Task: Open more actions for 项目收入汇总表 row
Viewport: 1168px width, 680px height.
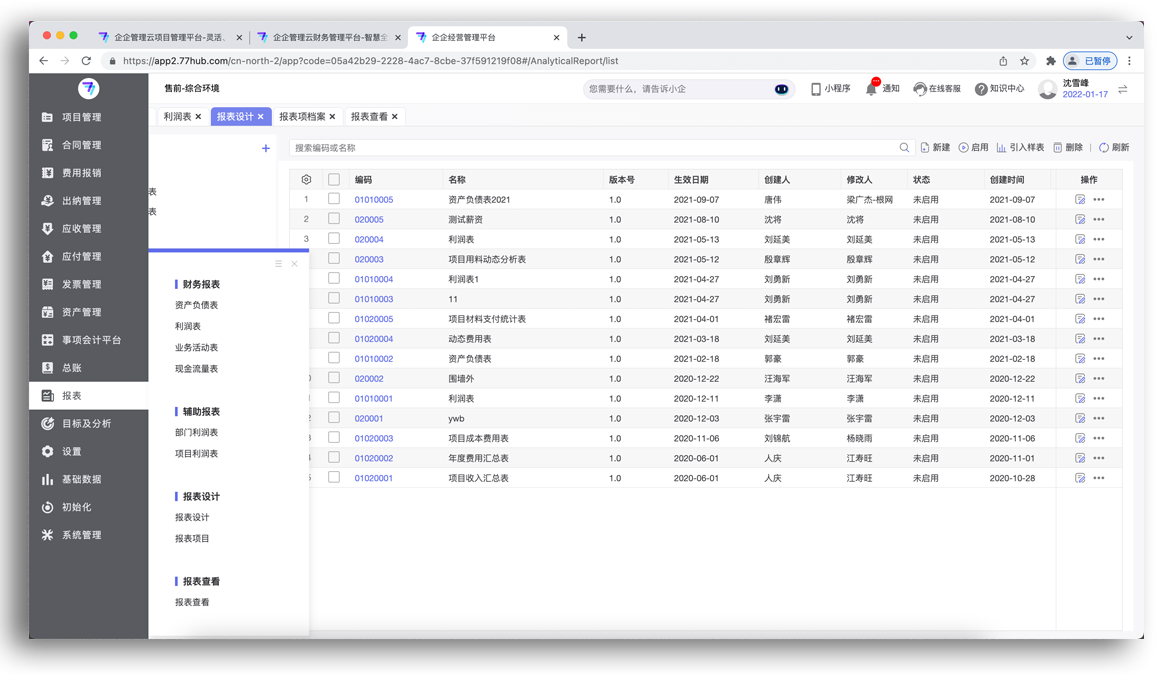Action: (1099, 478)
